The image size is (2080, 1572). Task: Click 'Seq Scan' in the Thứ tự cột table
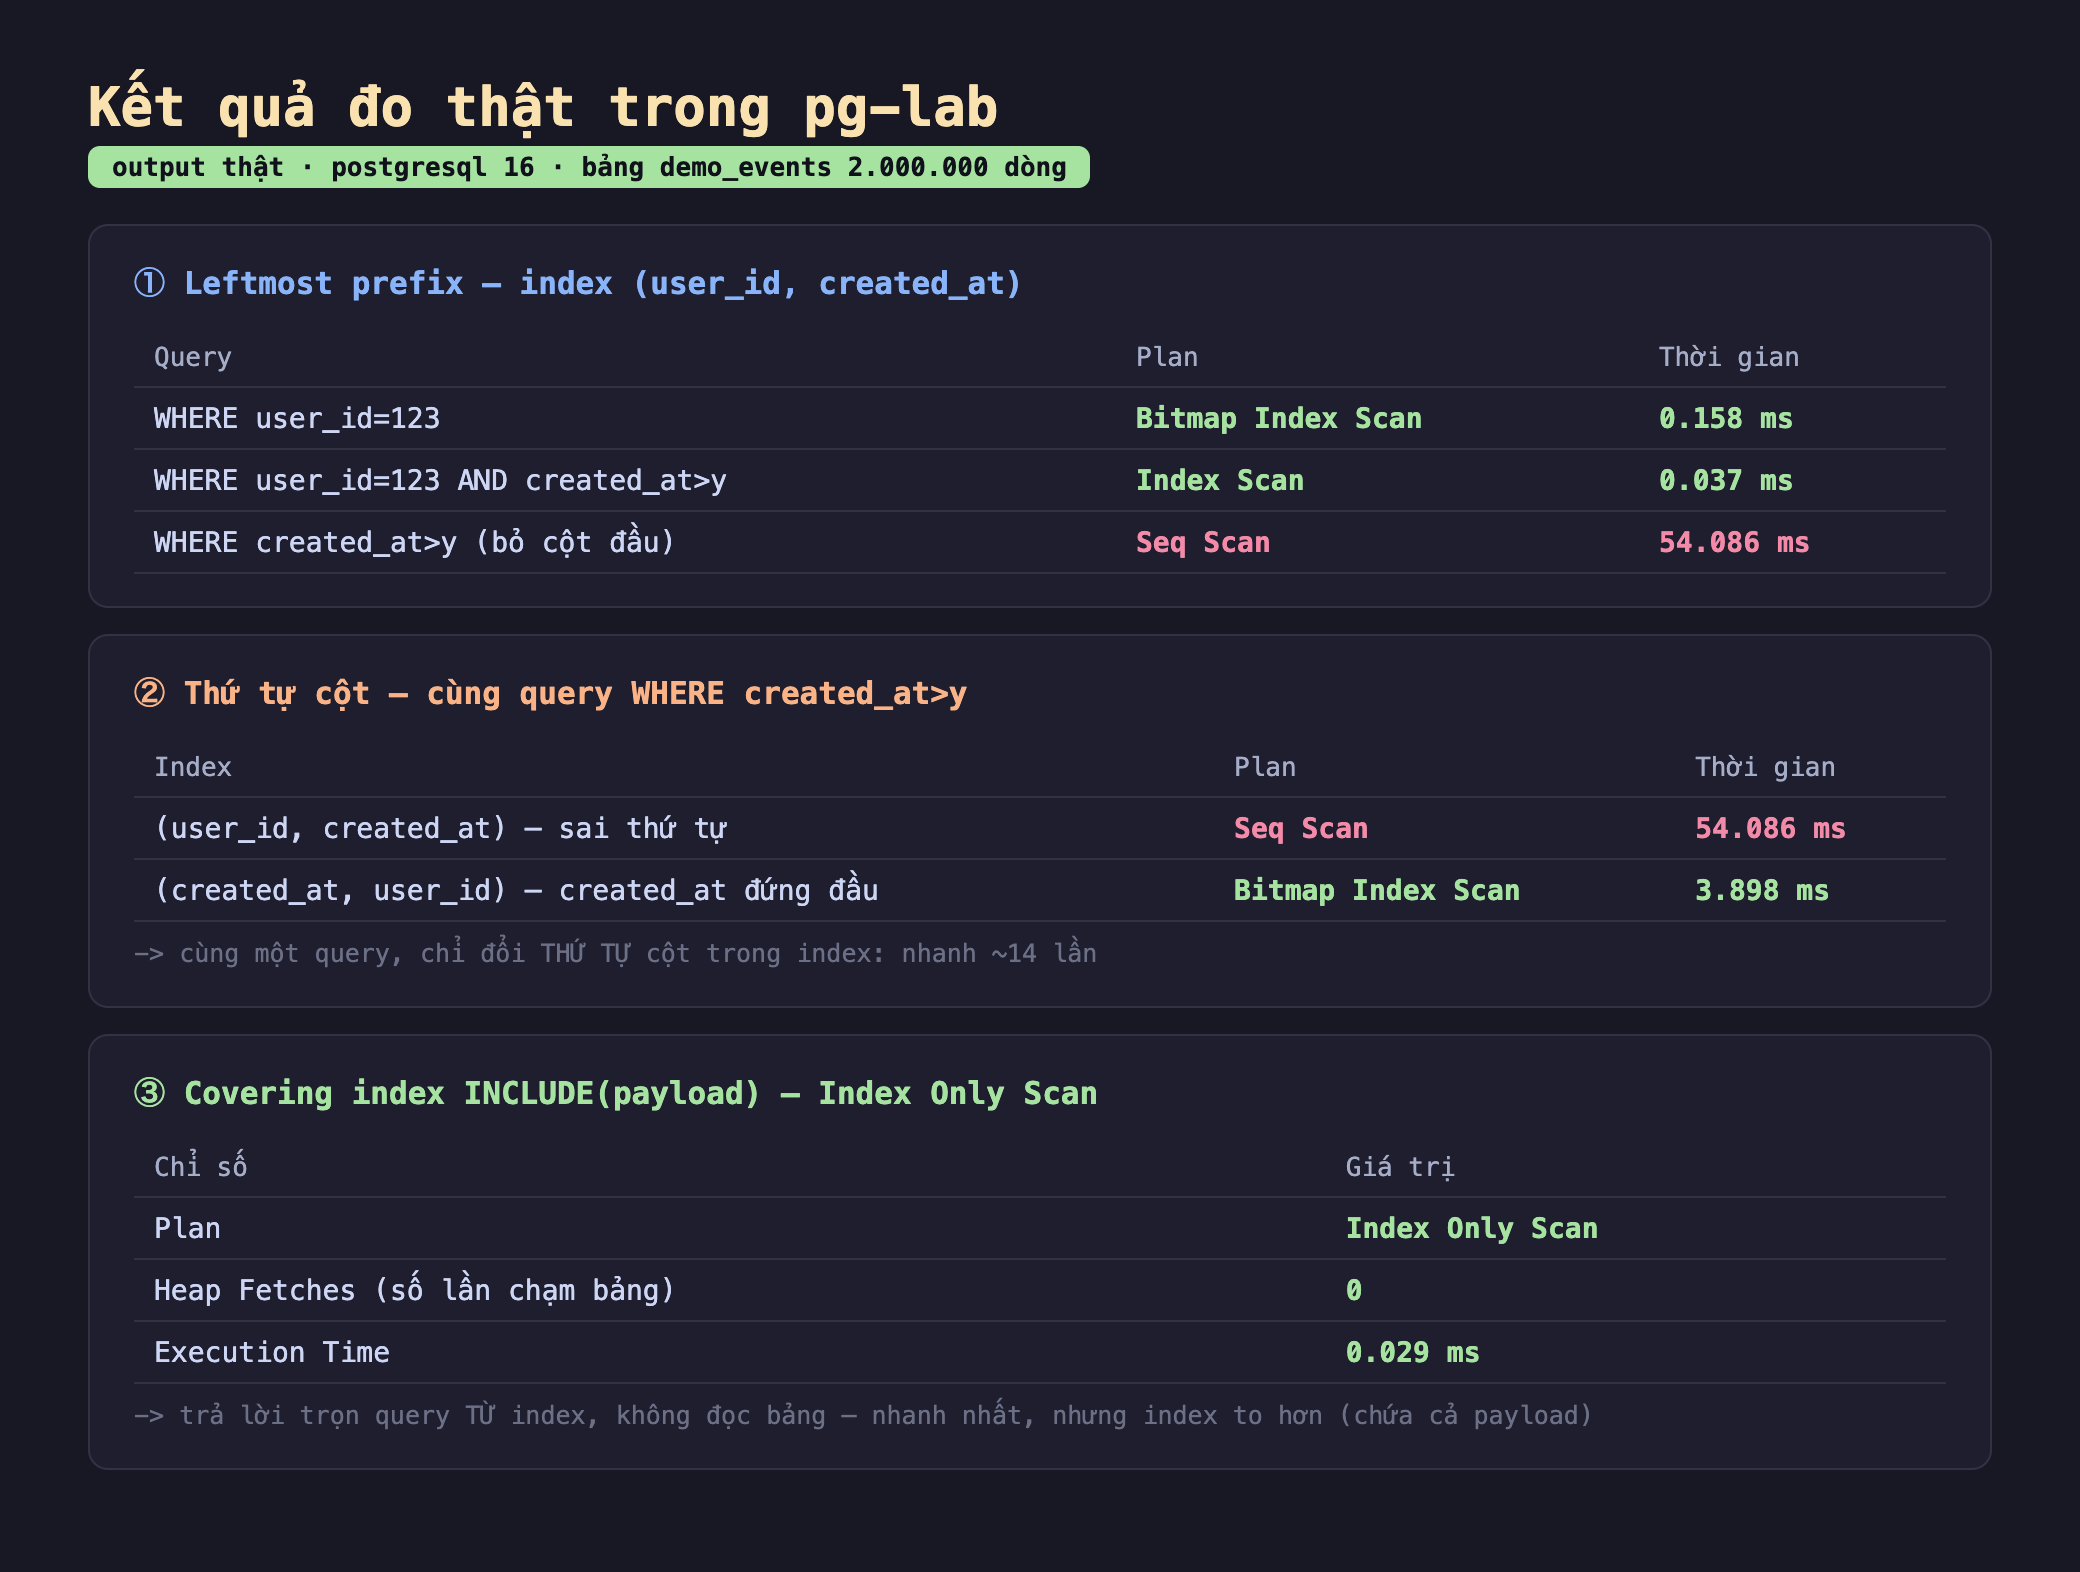(x=1301, y=828)
